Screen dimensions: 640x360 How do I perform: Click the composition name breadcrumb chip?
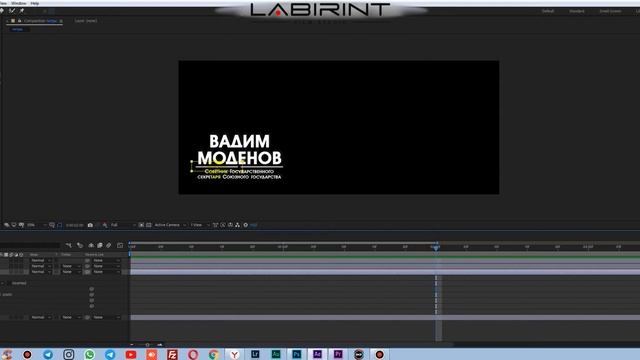(x=18, y=29)
